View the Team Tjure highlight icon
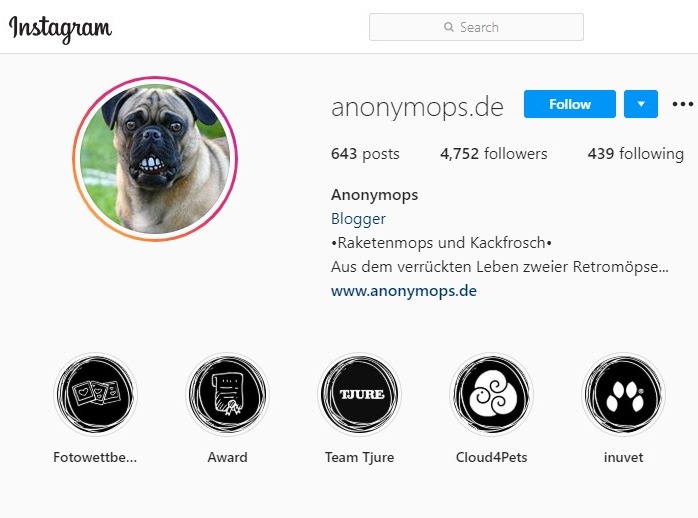 point(360,394)
